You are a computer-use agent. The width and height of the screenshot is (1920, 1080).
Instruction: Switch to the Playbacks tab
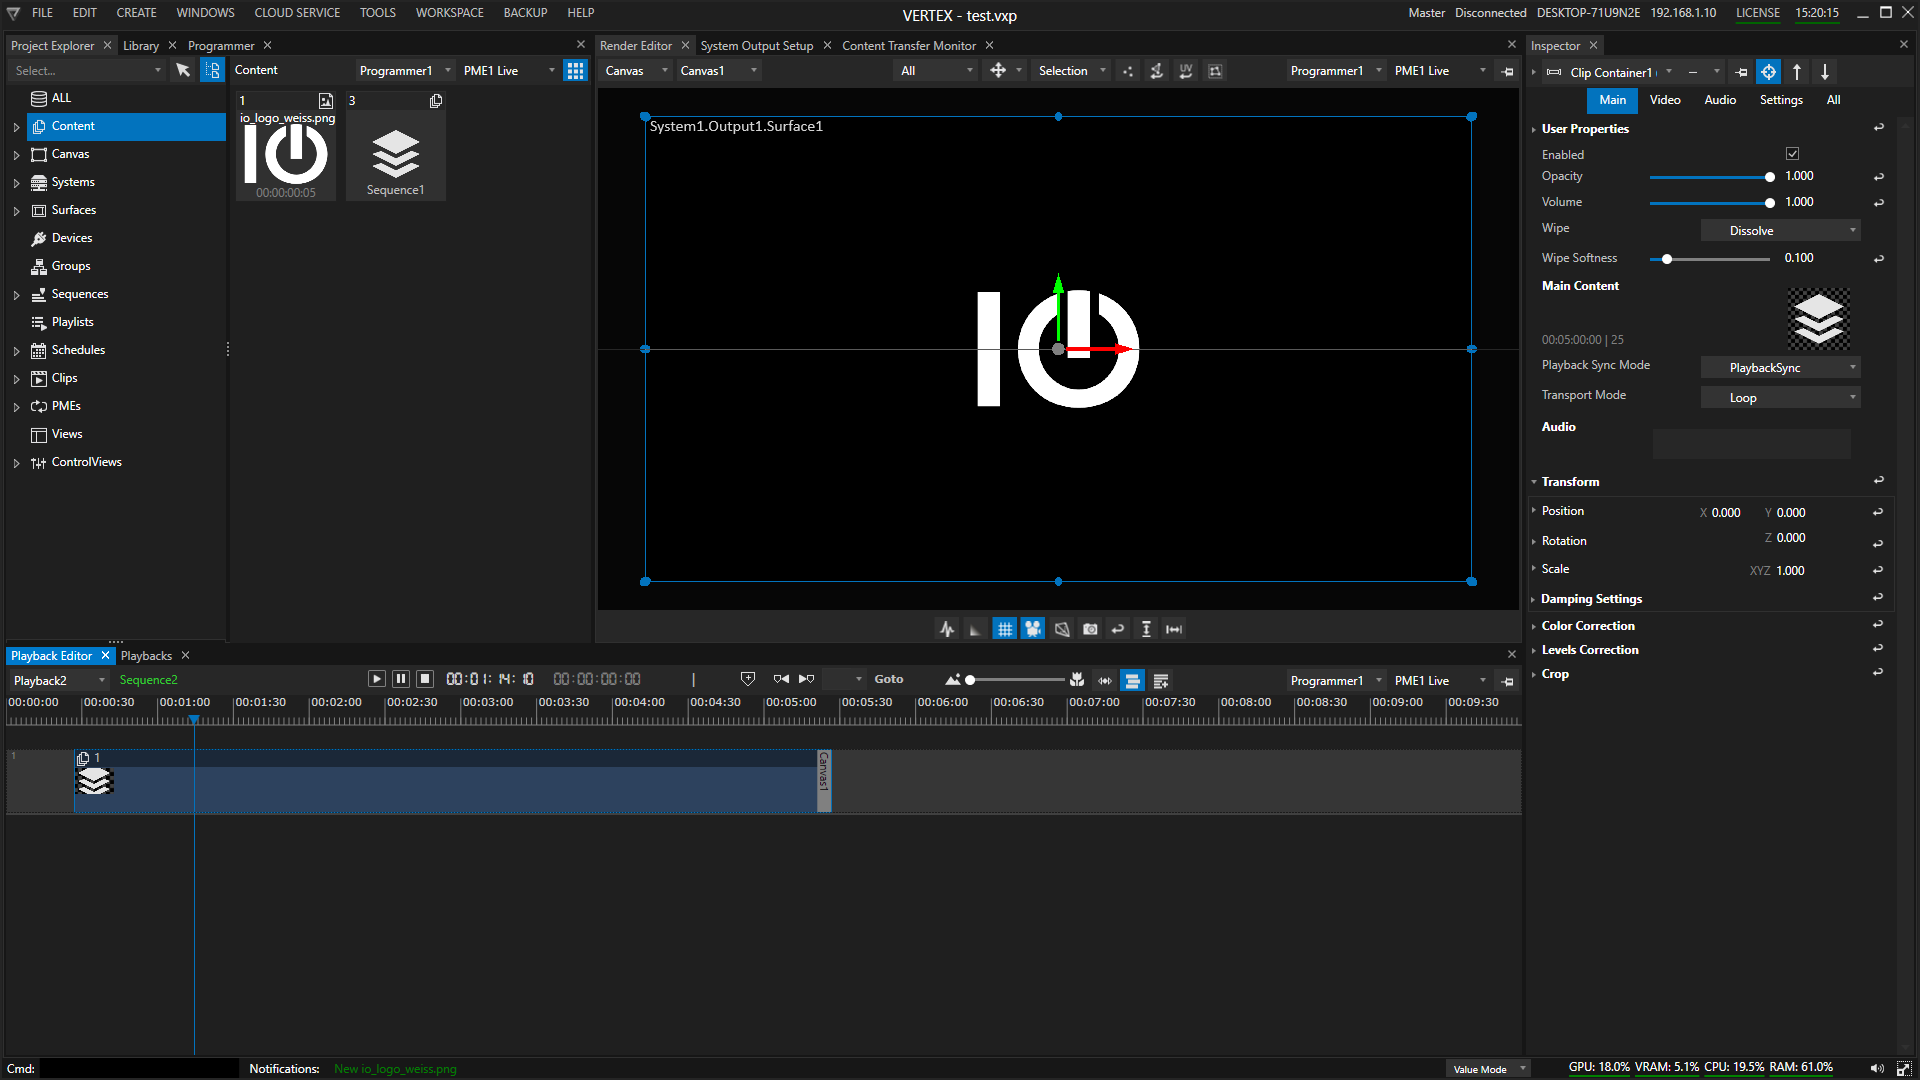146,656
